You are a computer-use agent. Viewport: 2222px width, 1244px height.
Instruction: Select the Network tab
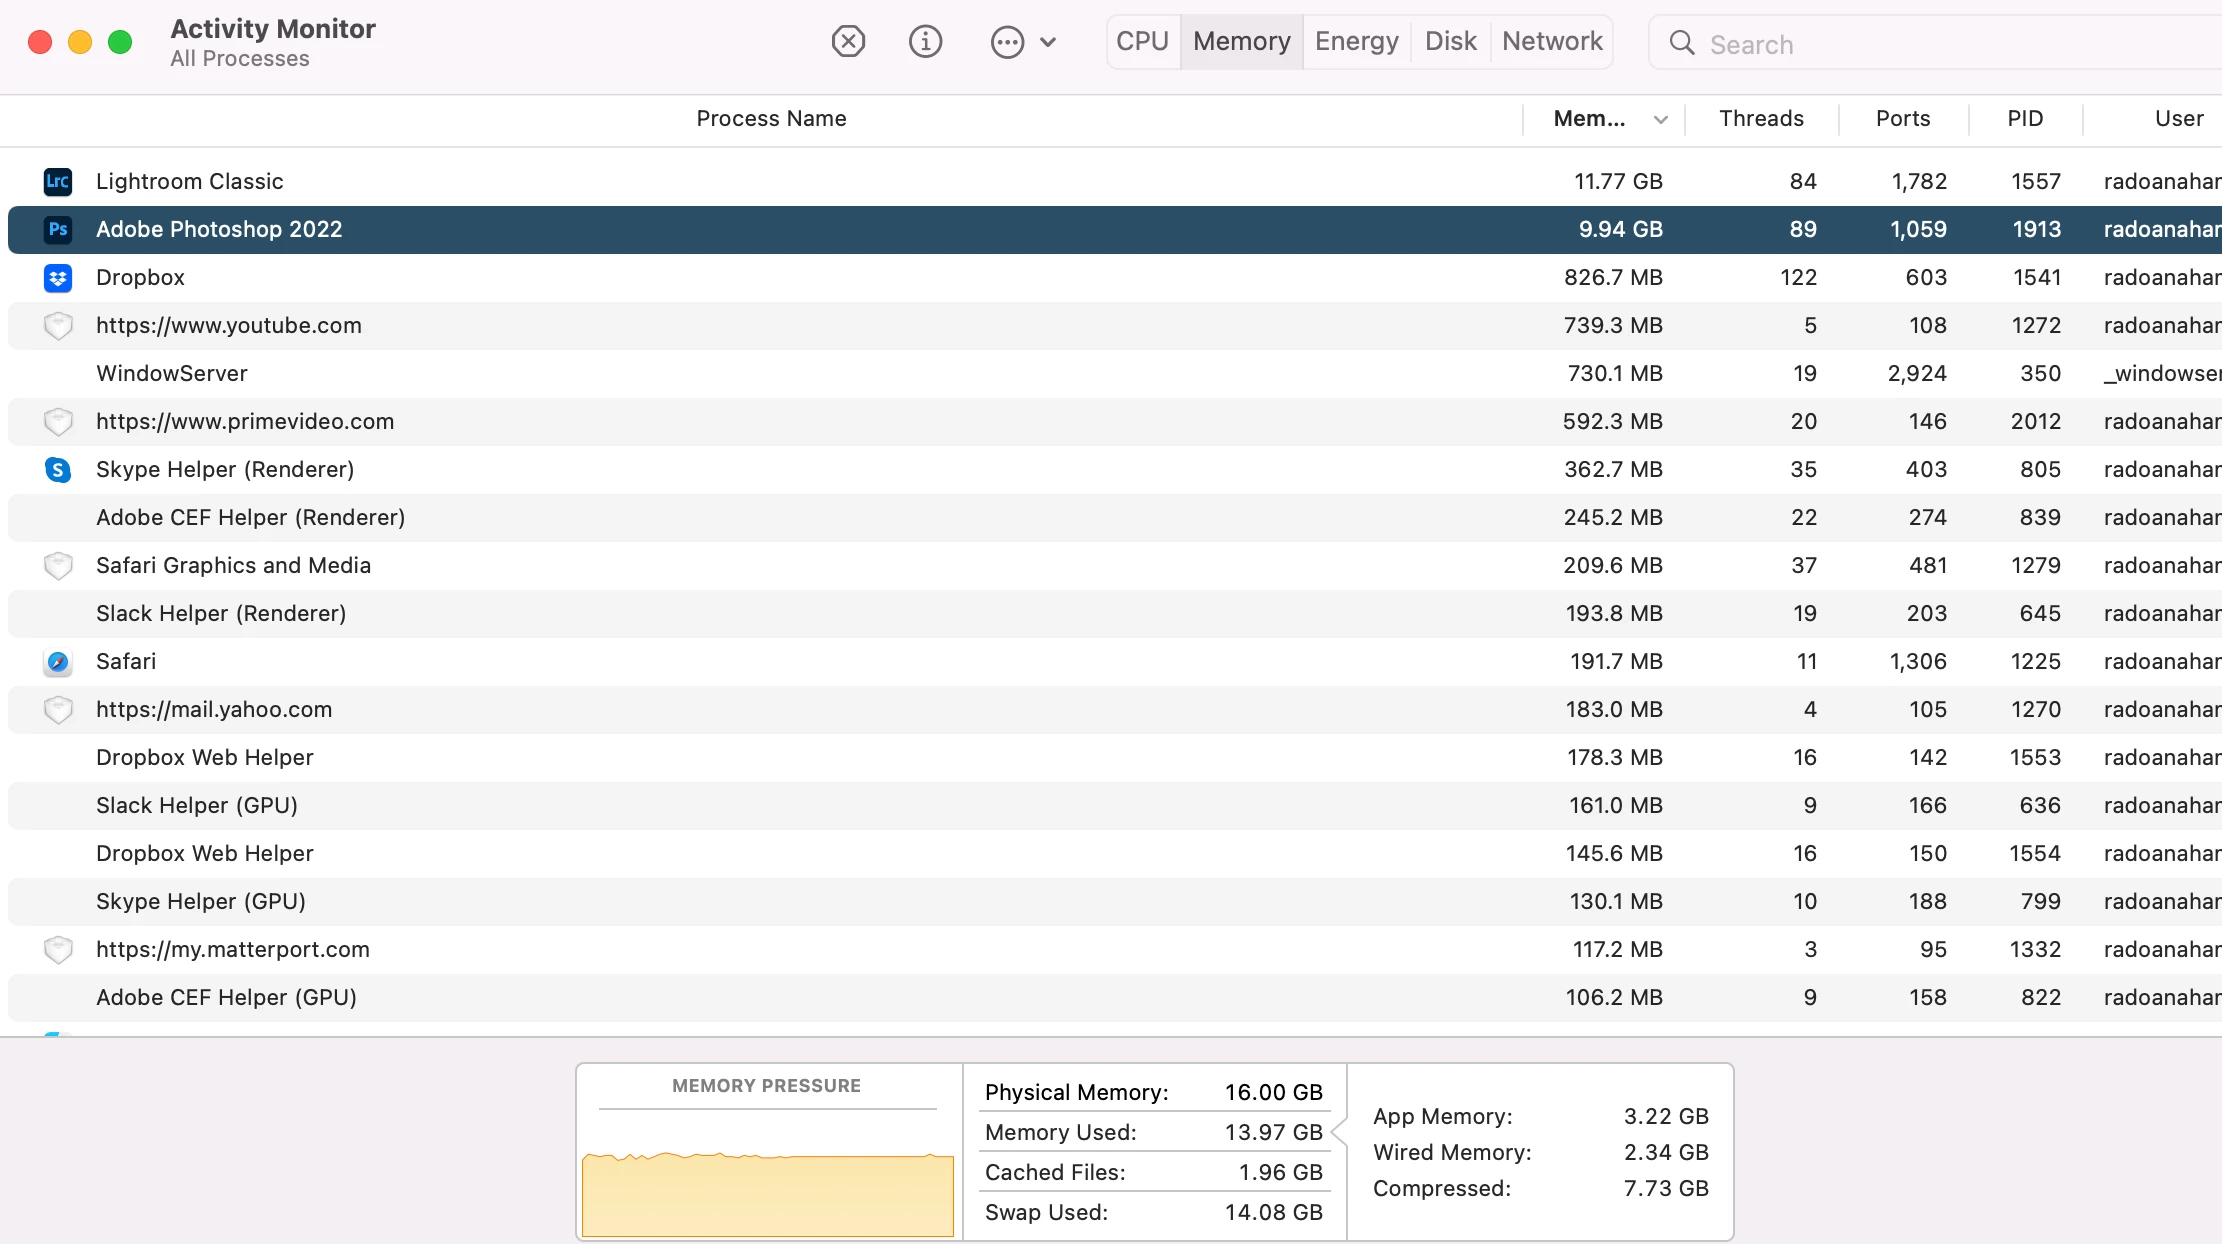coord(1552,42)
